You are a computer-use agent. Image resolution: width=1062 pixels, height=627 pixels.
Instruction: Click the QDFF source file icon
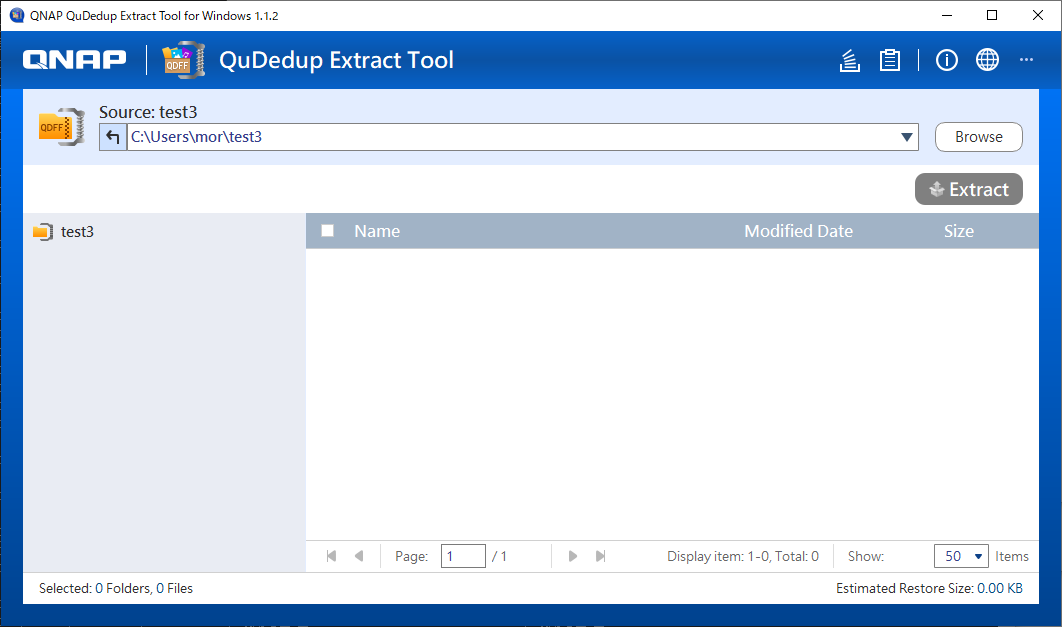(x=62, y=127)
